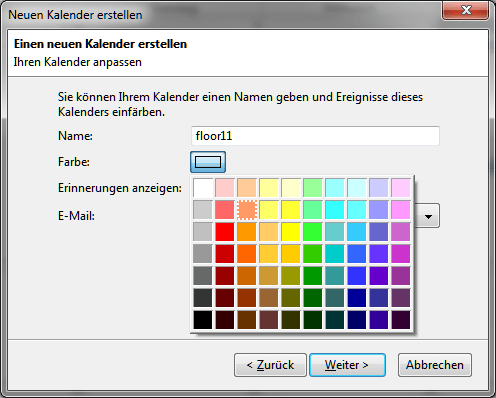Image resolution: width=496 pixels, height=398 pixels.
Task: Cancel the wizard with Abbrechen
Action: click(435, 365)
